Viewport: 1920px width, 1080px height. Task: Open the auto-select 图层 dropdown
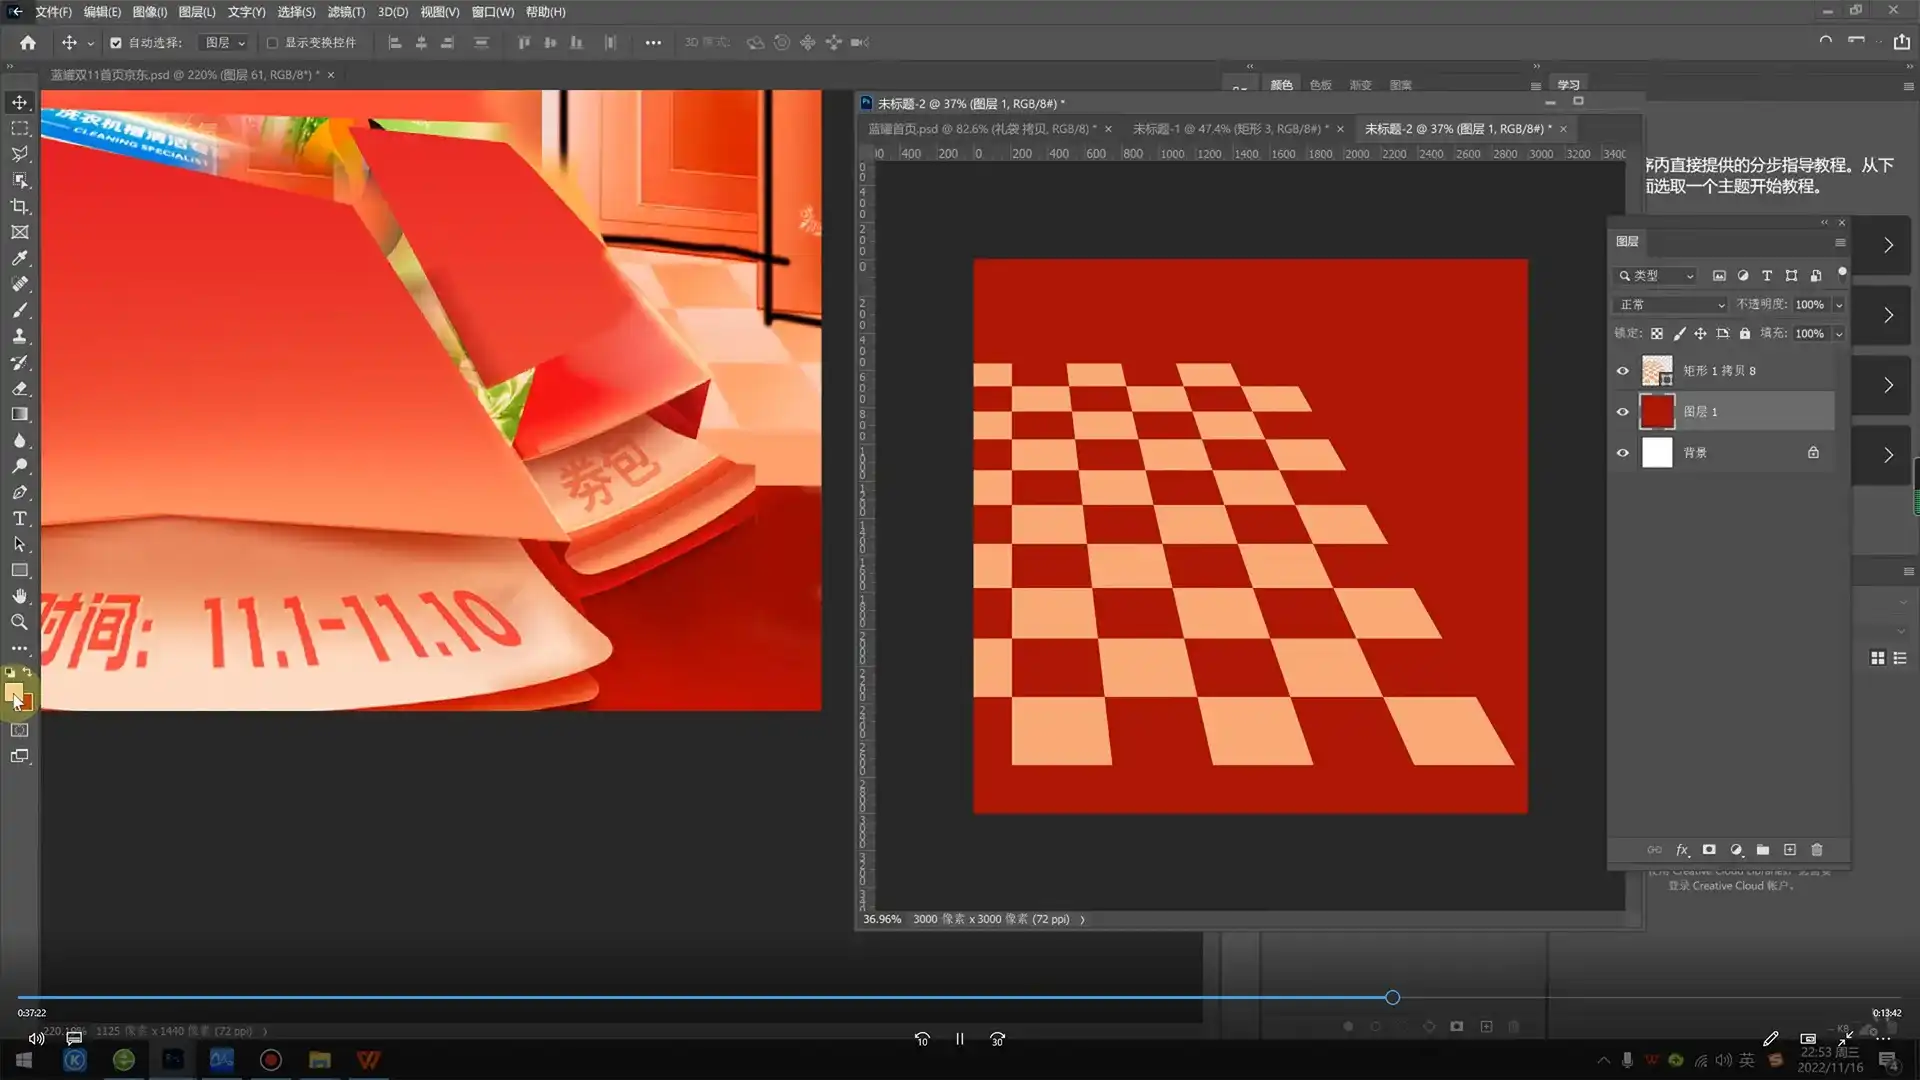225,43
